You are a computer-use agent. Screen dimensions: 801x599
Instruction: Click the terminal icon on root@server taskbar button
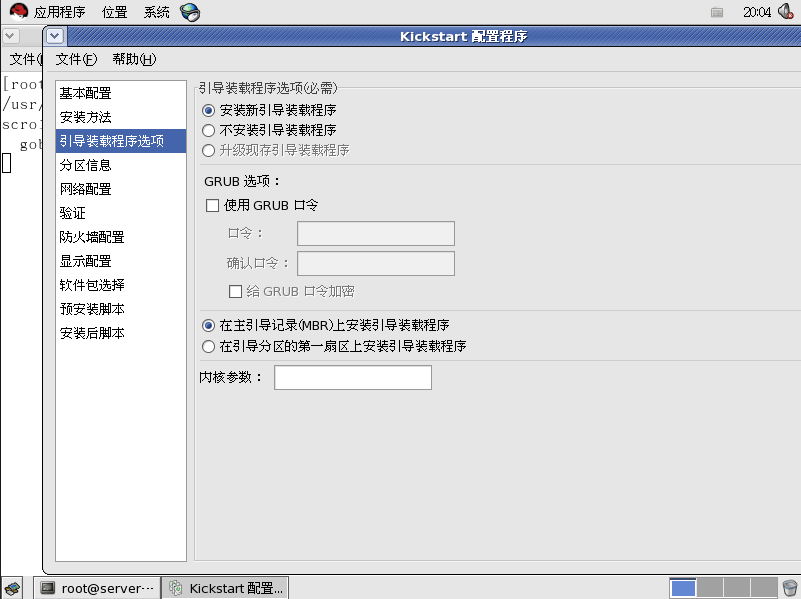[48, 588]
